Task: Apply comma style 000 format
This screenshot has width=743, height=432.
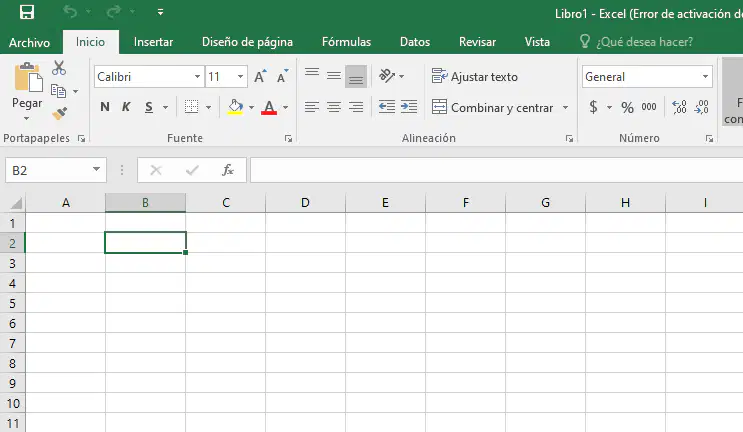Action: 649,107
